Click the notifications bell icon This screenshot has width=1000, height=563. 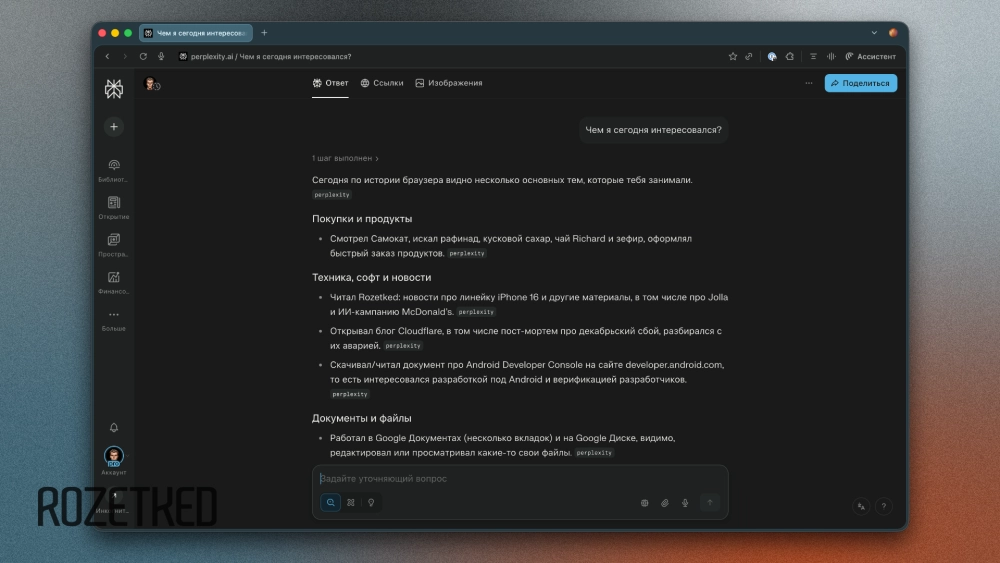click(x=114, y=428)
